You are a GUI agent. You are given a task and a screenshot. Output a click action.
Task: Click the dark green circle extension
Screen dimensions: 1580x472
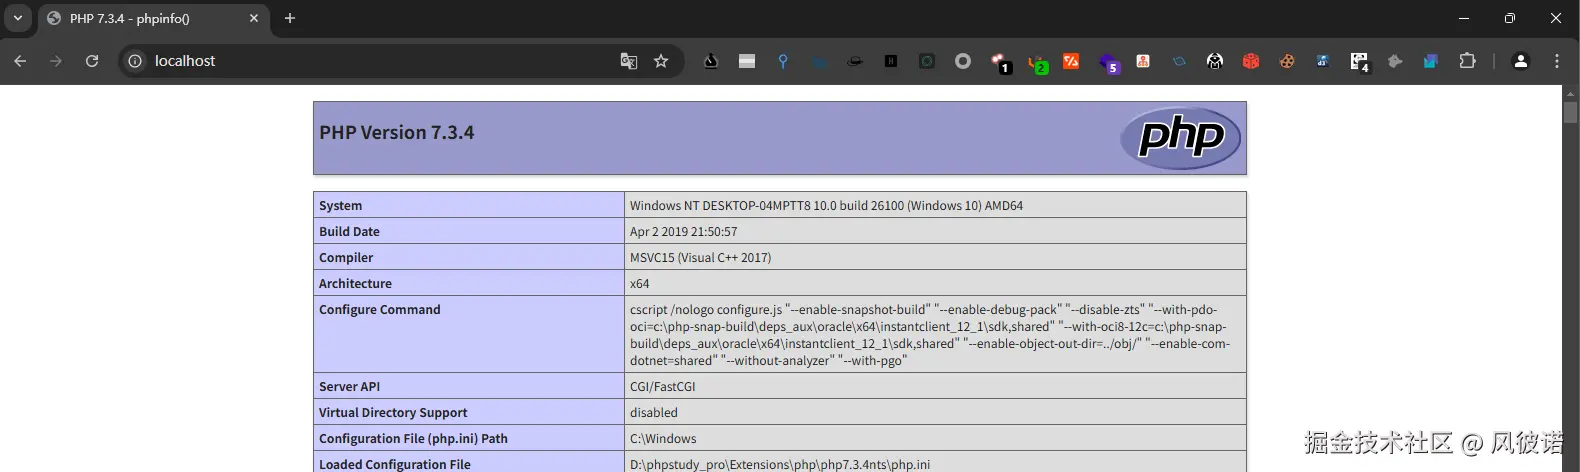927,61
